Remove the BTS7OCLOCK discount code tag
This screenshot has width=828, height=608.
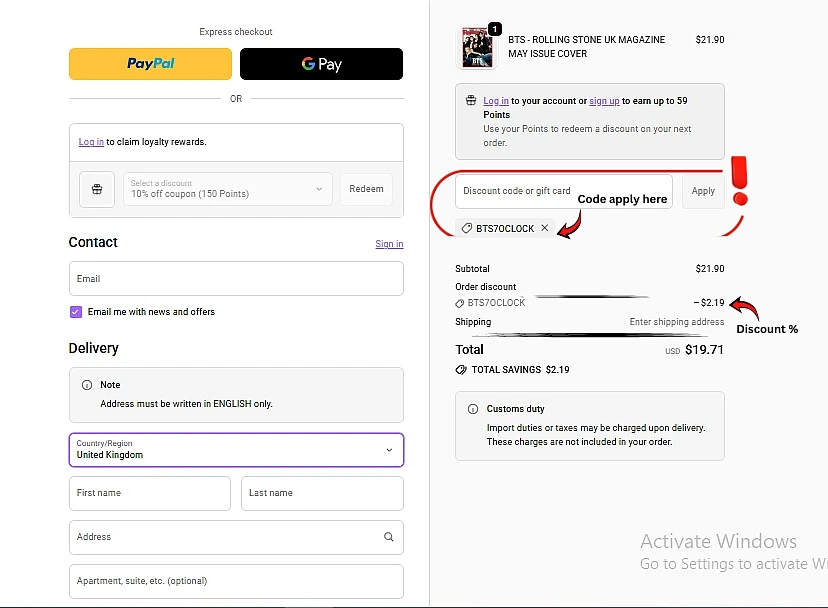(x=544, y=228)
